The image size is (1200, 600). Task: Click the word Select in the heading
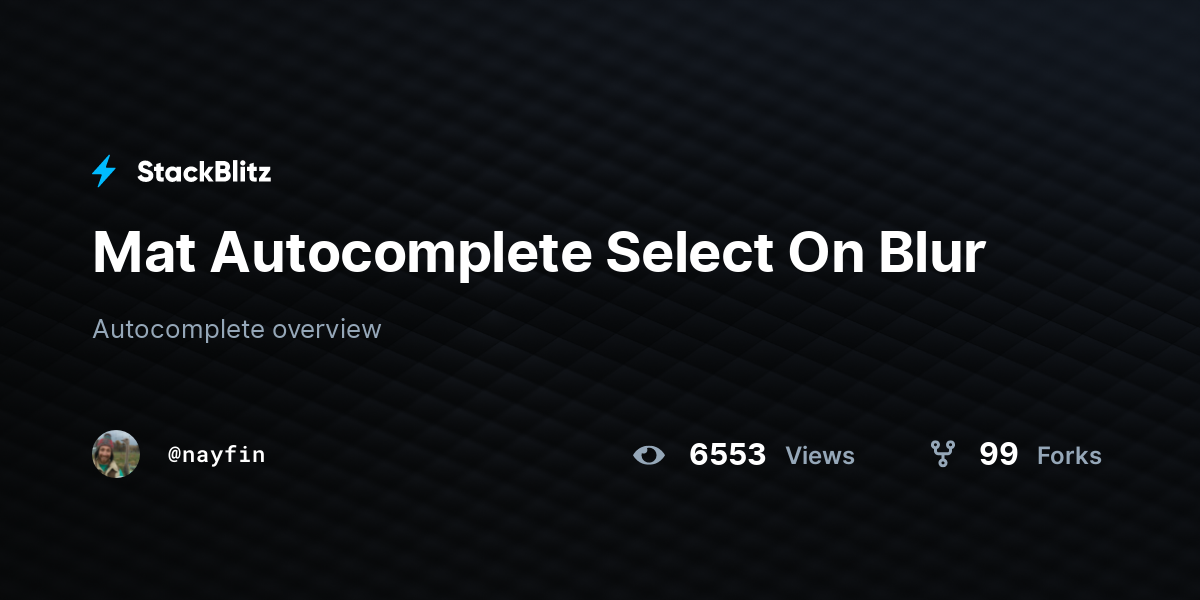tap(689, 254)
